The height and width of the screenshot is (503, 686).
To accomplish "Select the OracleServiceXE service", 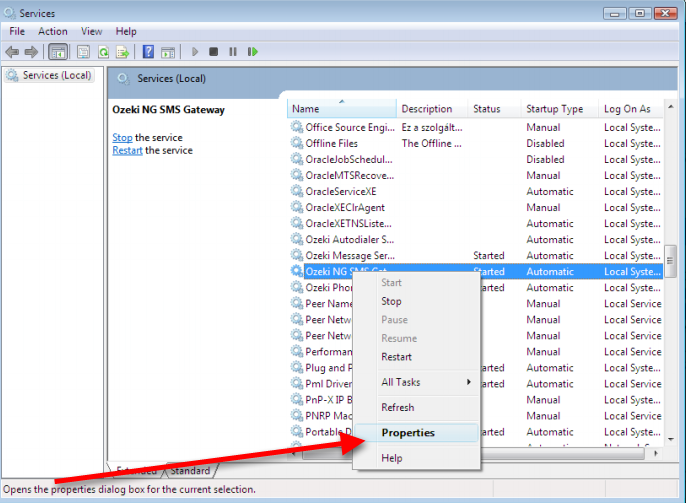I will pos(476,191).
